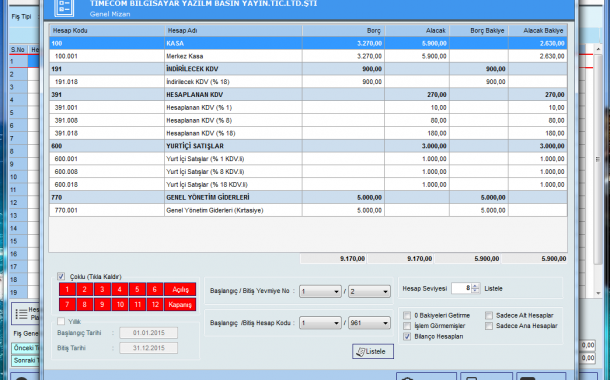This screenshot has height=380, width=610.
Task: Select Yurt İçi Satışlar (% 18 KDV.li) row
Action: 308,184
